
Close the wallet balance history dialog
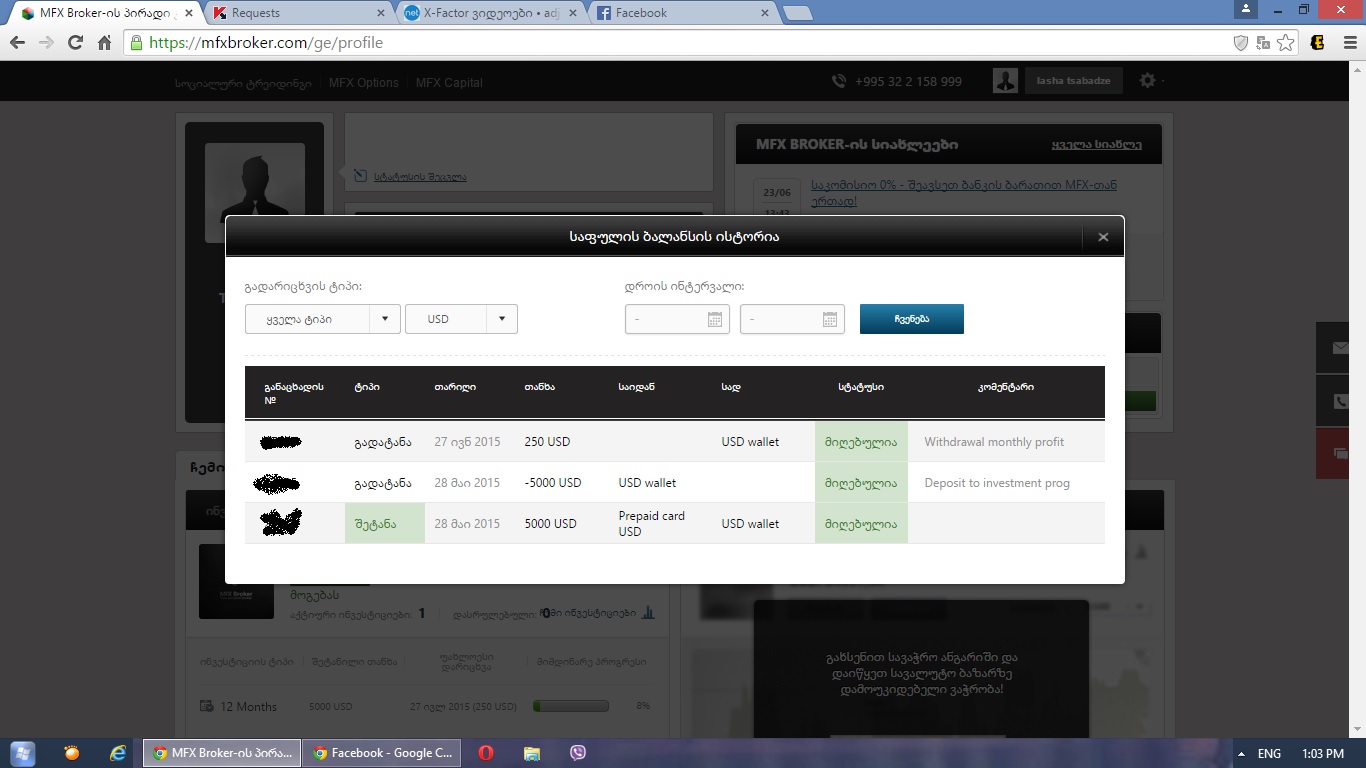[x=1103, y=237]
